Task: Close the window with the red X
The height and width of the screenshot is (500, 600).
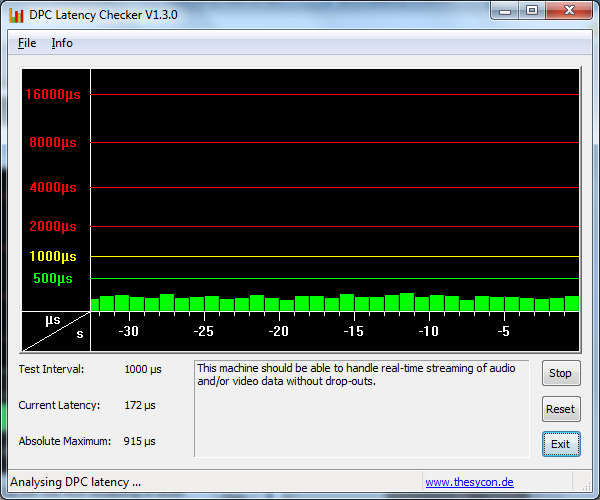Action: tap(567, 11)
